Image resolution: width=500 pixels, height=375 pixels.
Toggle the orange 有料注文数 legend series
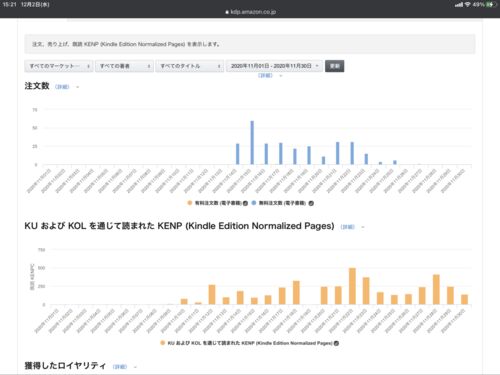pos(190,203)
